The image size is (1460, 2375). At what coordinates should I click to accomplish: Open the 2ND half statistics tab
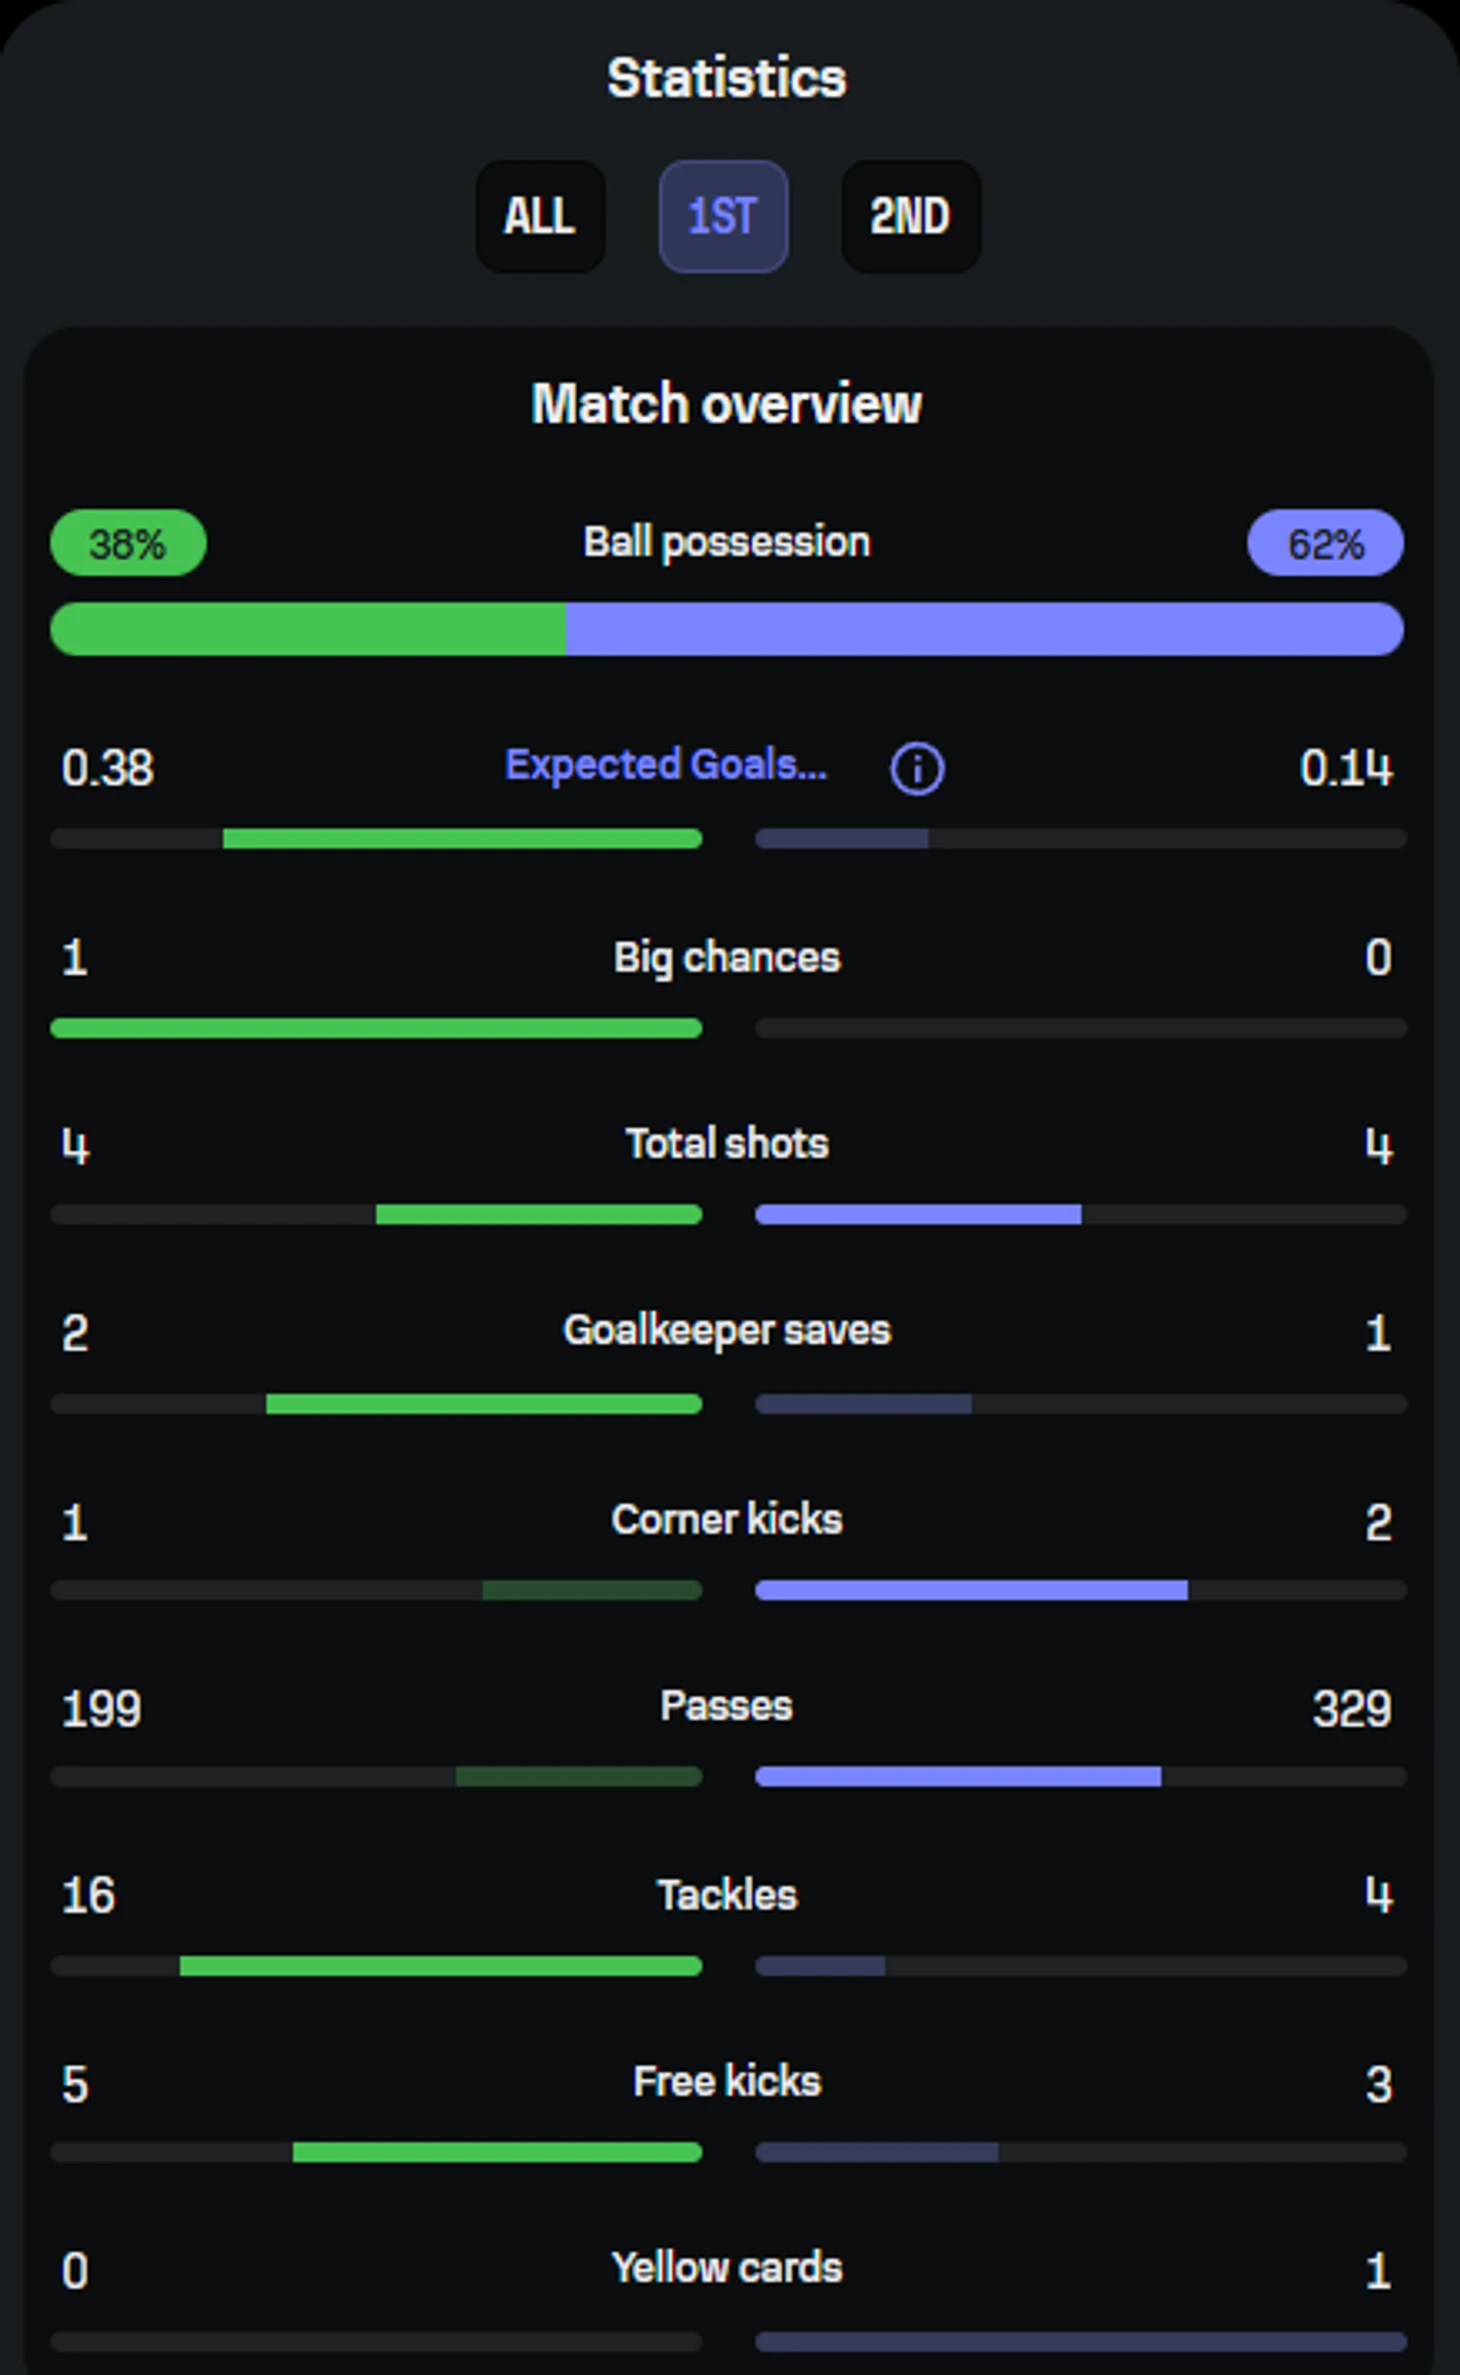(910, 216)
